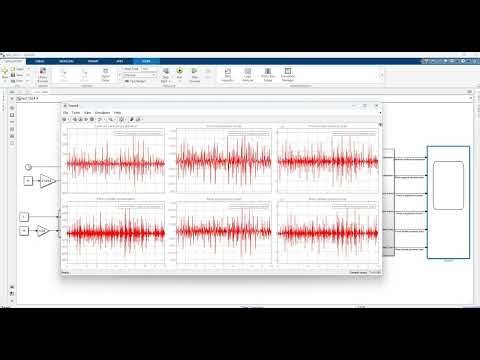
Task: Open the dropdown arrow beside Scope gear icon
Action: pyautogui.click(x=69, y=119)
